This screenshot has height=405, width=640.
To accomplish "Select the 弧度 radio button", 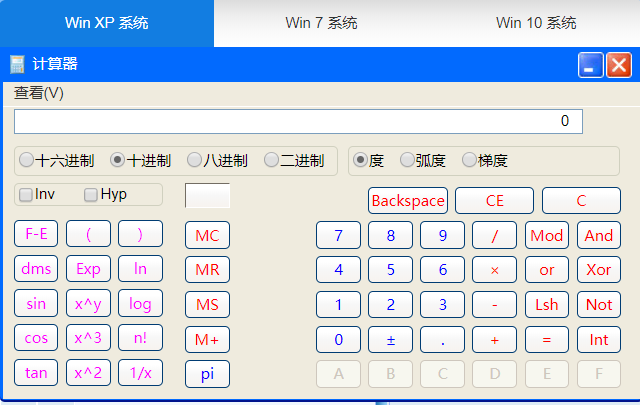I will 407,160.
